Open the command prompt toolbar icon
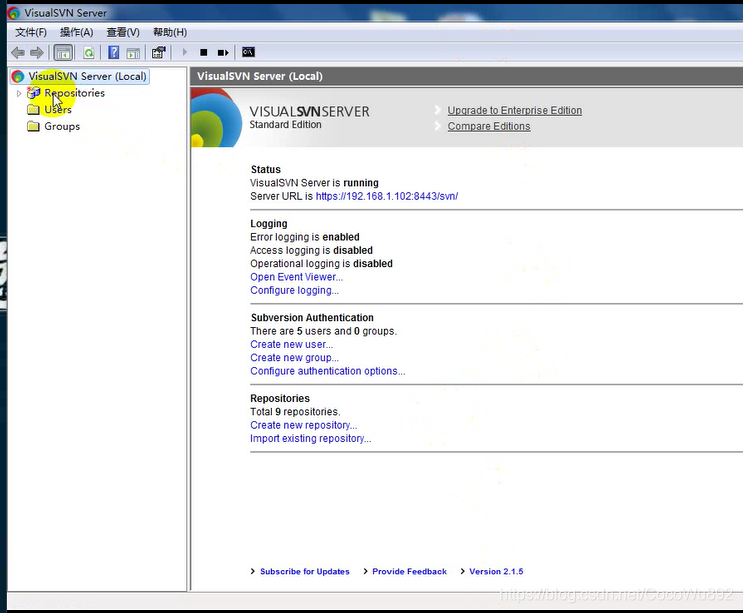Screen dimensions: 743x613 (248, 52)
